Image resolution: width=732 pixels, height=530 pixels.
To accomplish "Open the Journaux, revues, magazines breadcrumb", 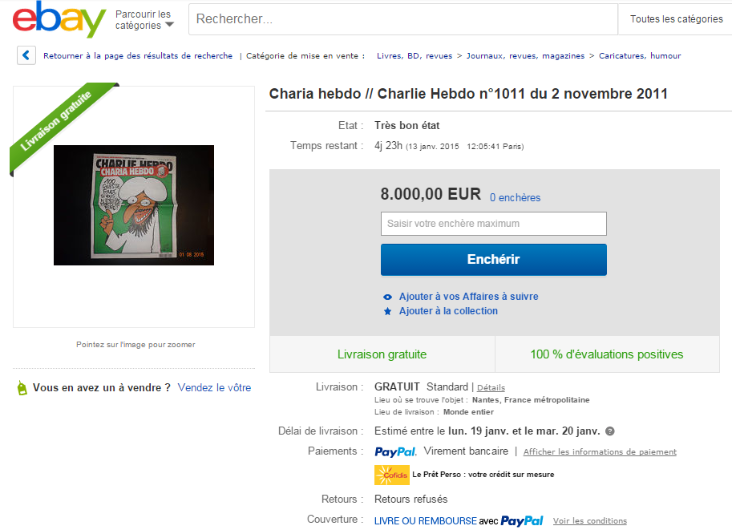I will 525,56.
